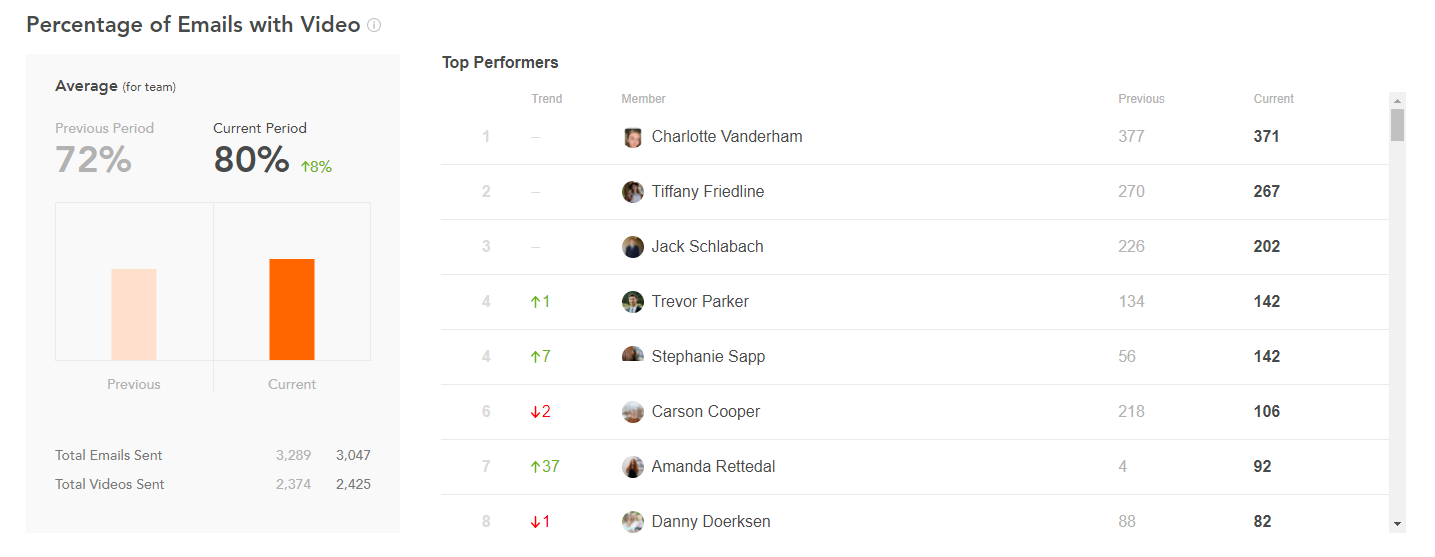Click the light Previous period bar
The image size is (1435, 557).
coord(134,315)
